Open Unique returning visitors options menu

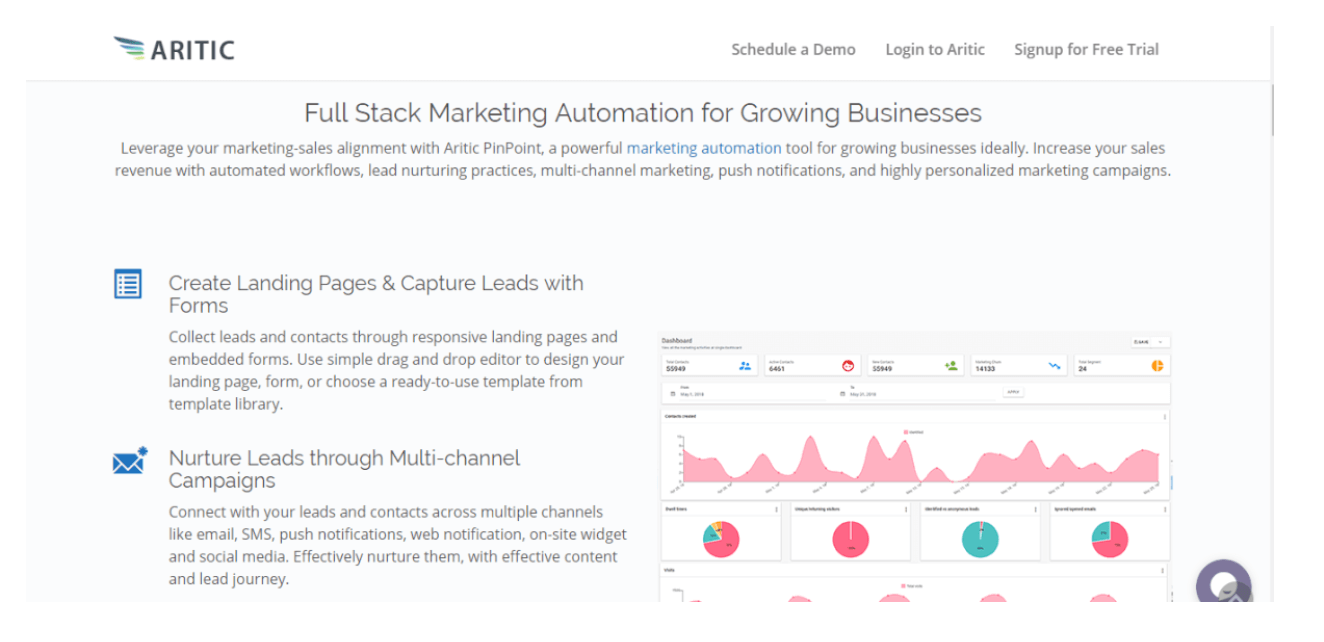pos(905,508)
